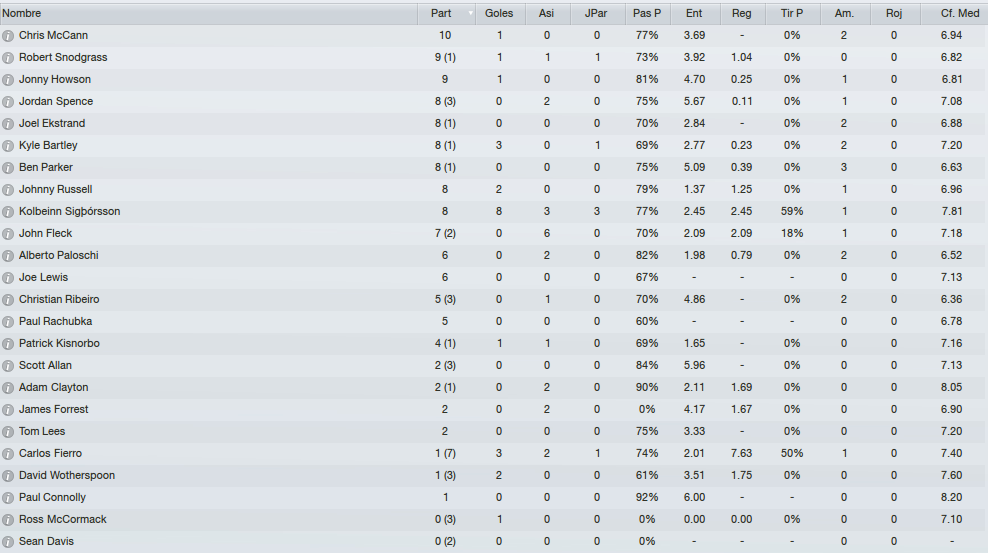
Task: Open info icon beside Chris McCann
Action: tap(8, 36)
